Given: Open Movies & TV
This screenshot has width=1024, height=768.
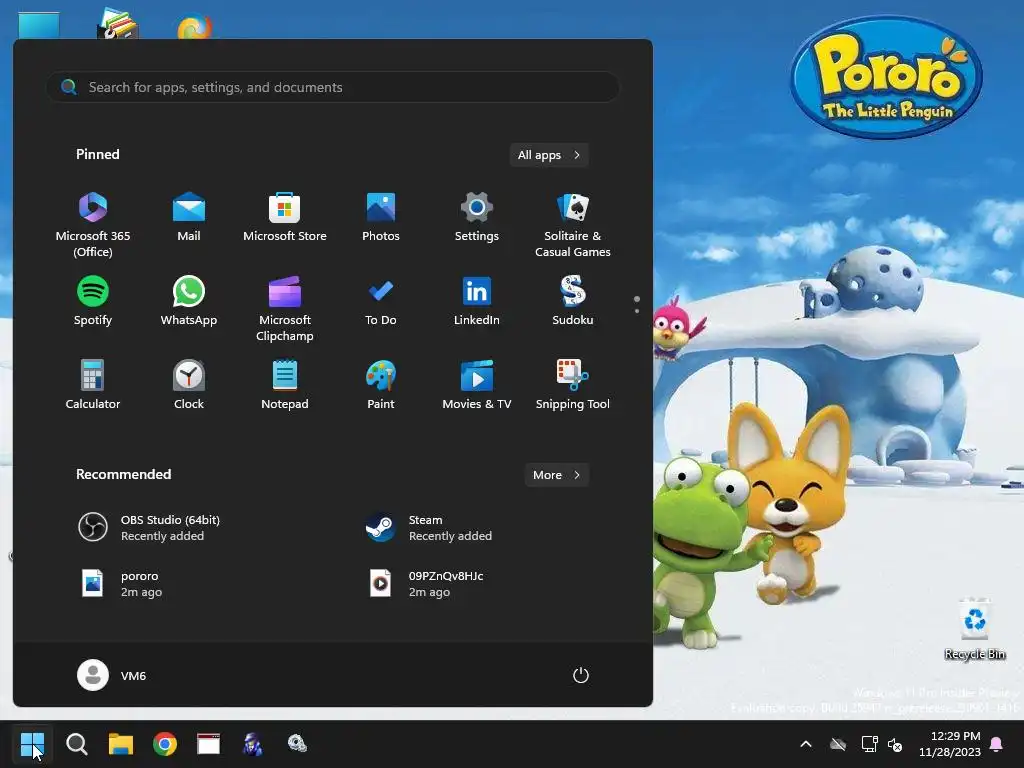Looking at the screenshot, I should coord(477,385).
